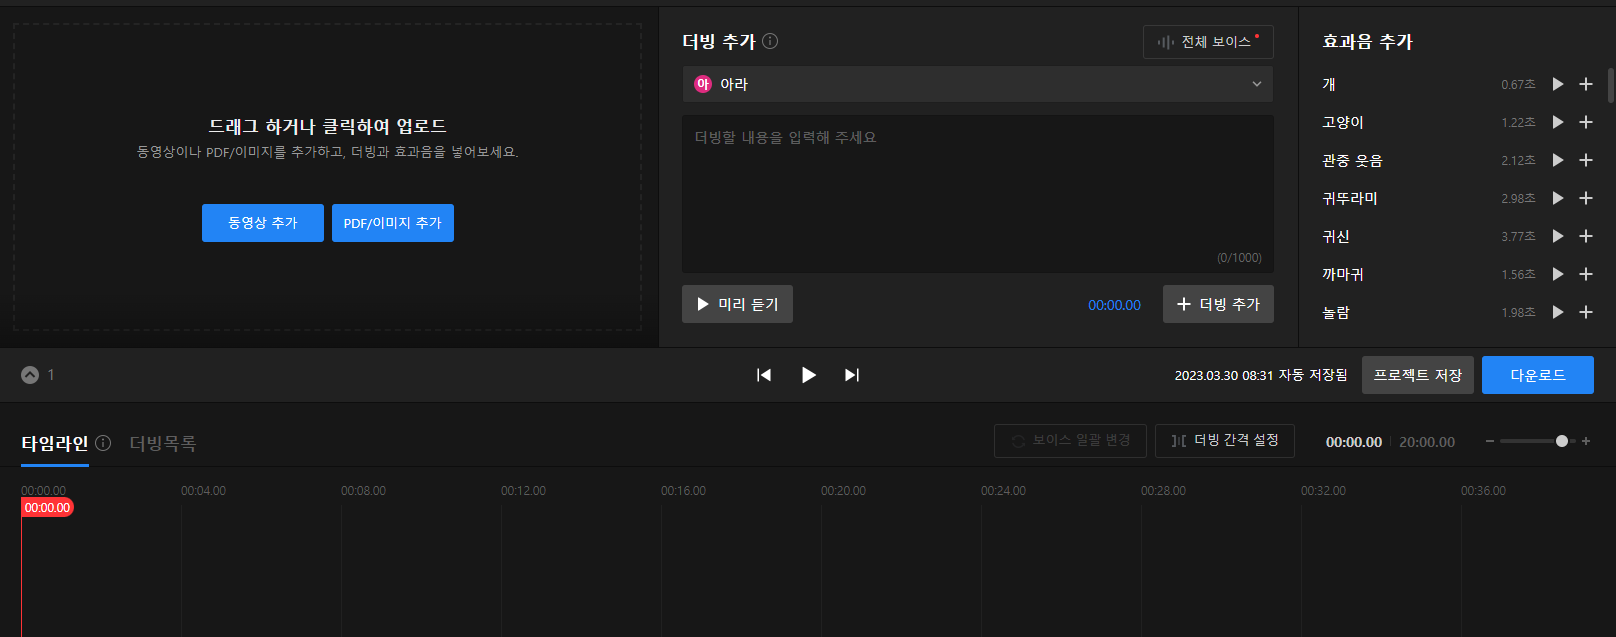Switch to the 더빙목록 tab
This screenshot has height=637, width=1616.
click(x=163, y=443)
